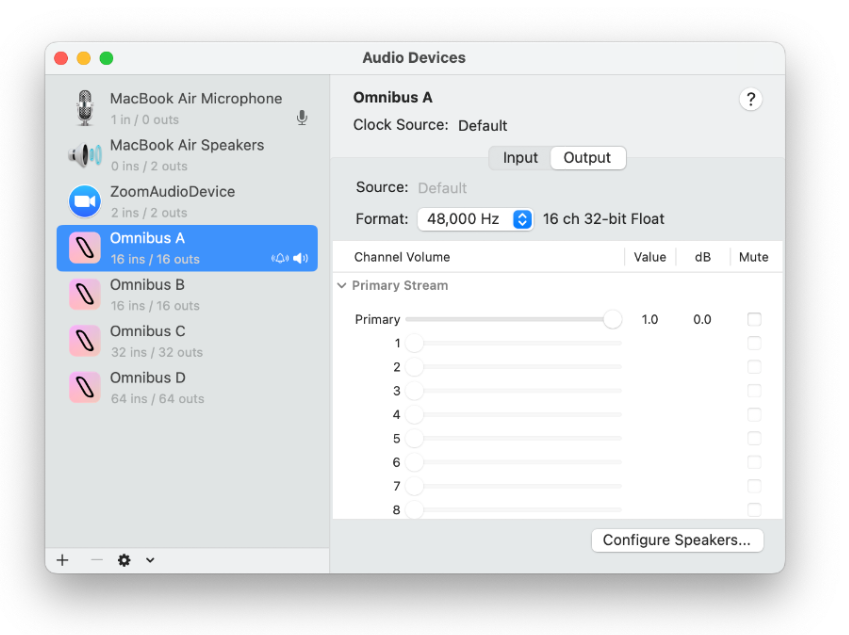Open the help question mark button
Viewport: 849px width, 635px height.
[x=750, y=99]
